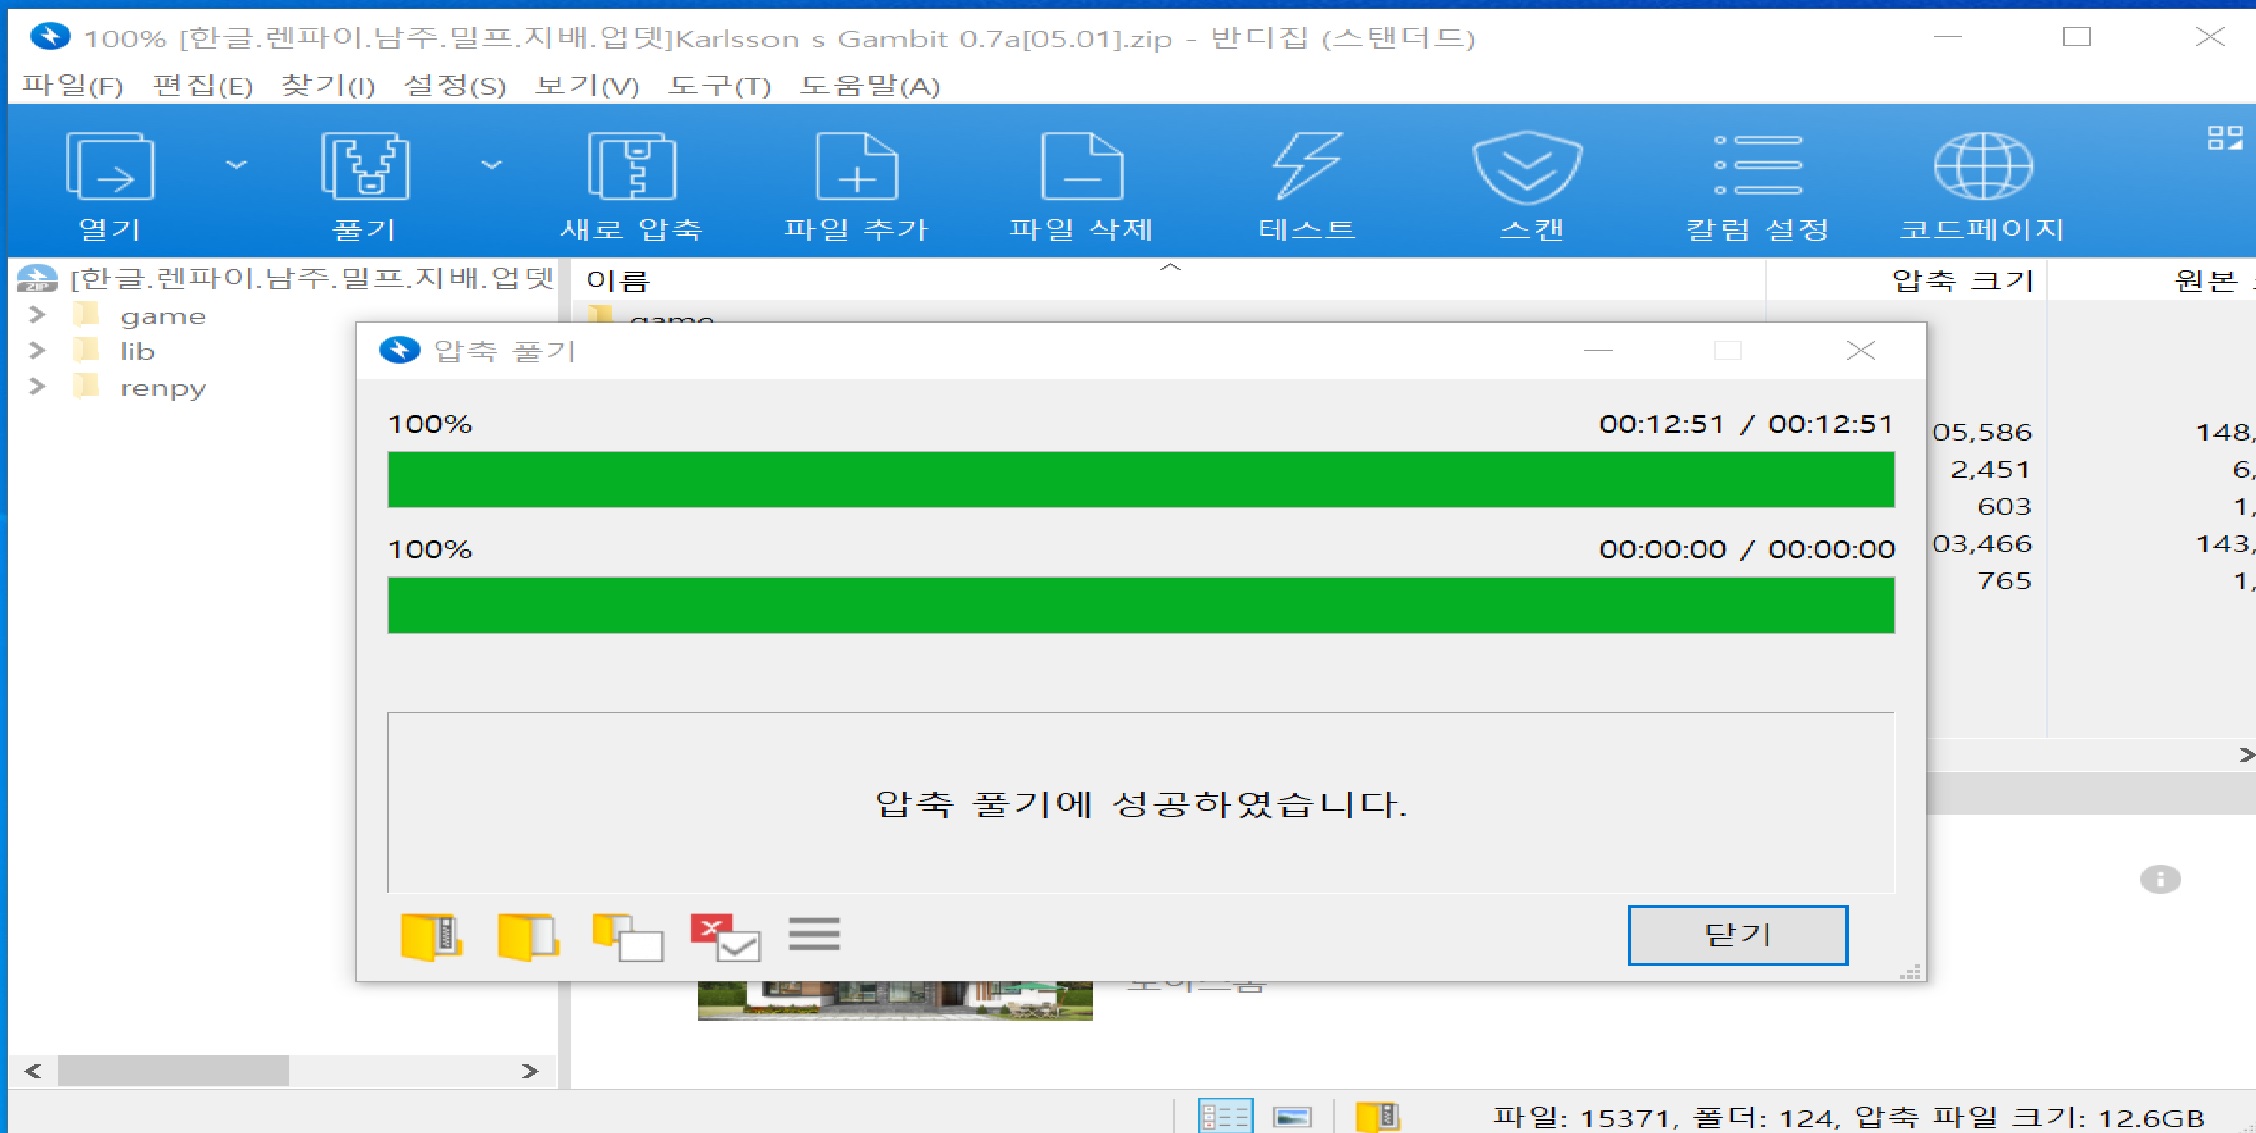Click the hamburger menu icon in dialog
The width and height of the screenshot is (2256, 1133).
(x=814, y=935)
